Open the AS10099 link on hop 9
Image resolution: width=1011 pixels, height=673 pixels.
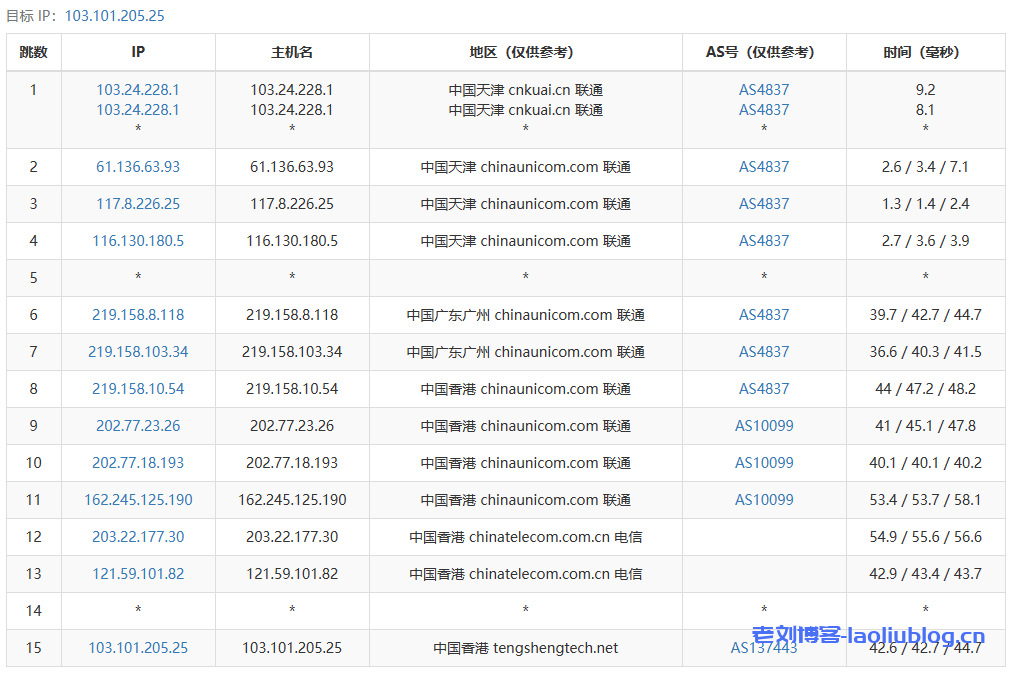click(763, 426)
